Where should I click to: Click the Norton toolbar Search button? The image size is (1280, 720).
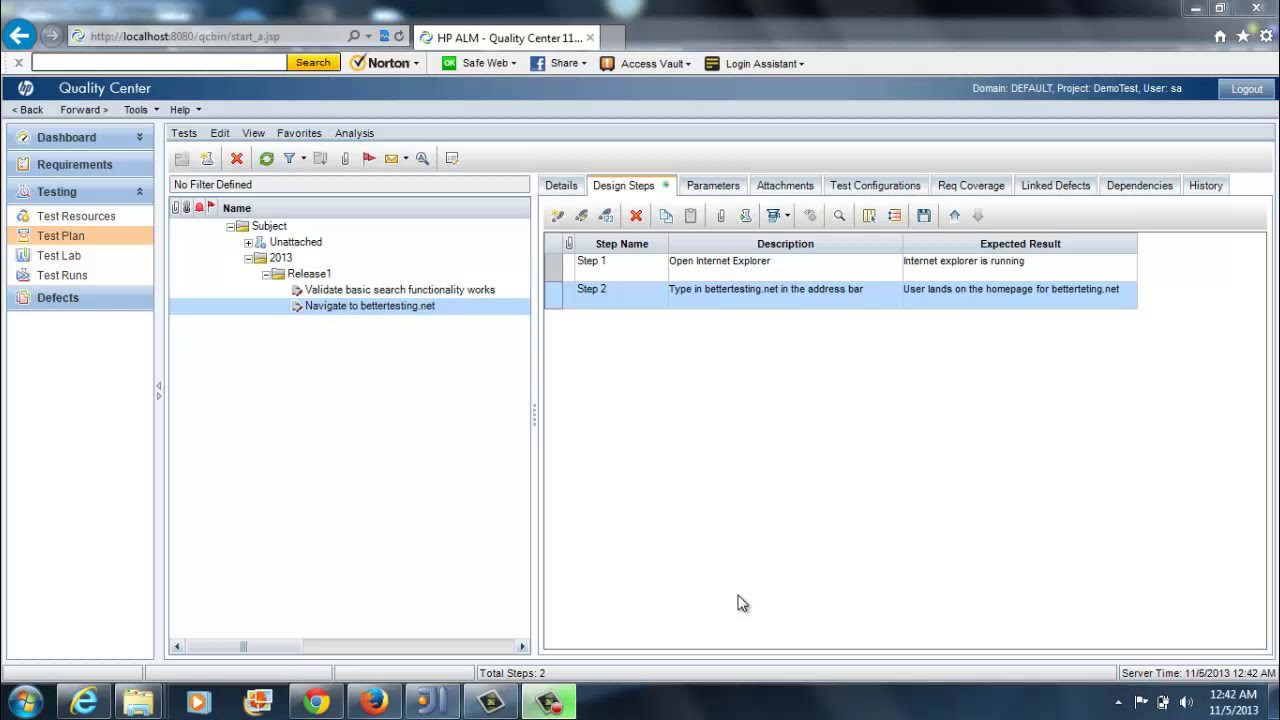(313, 63)
